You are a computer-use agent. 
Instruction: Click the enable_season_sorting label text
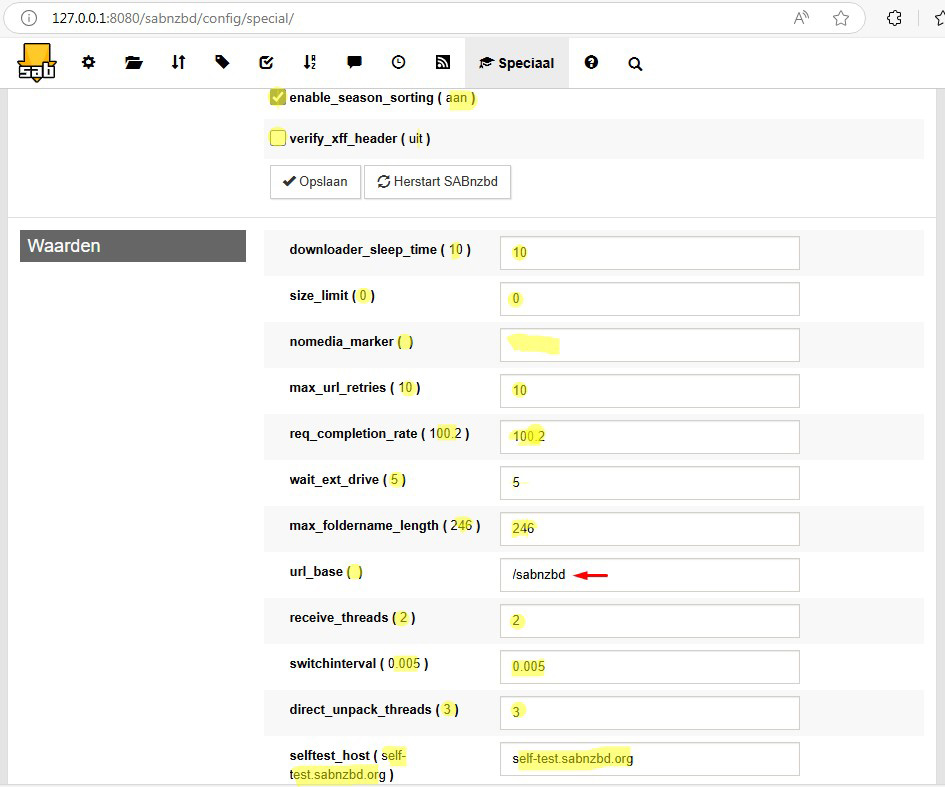pos(382,98)
